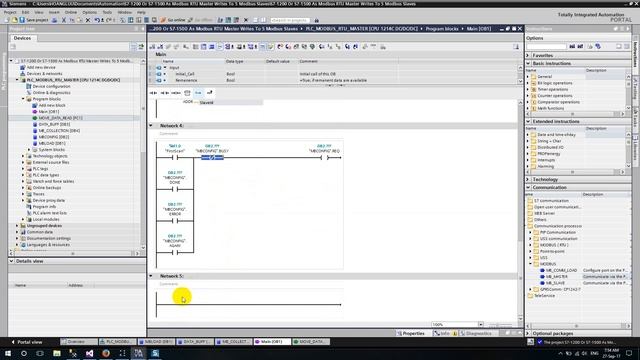Collapse the Basic instructions section
640x360 pixels.
(528, 64)
